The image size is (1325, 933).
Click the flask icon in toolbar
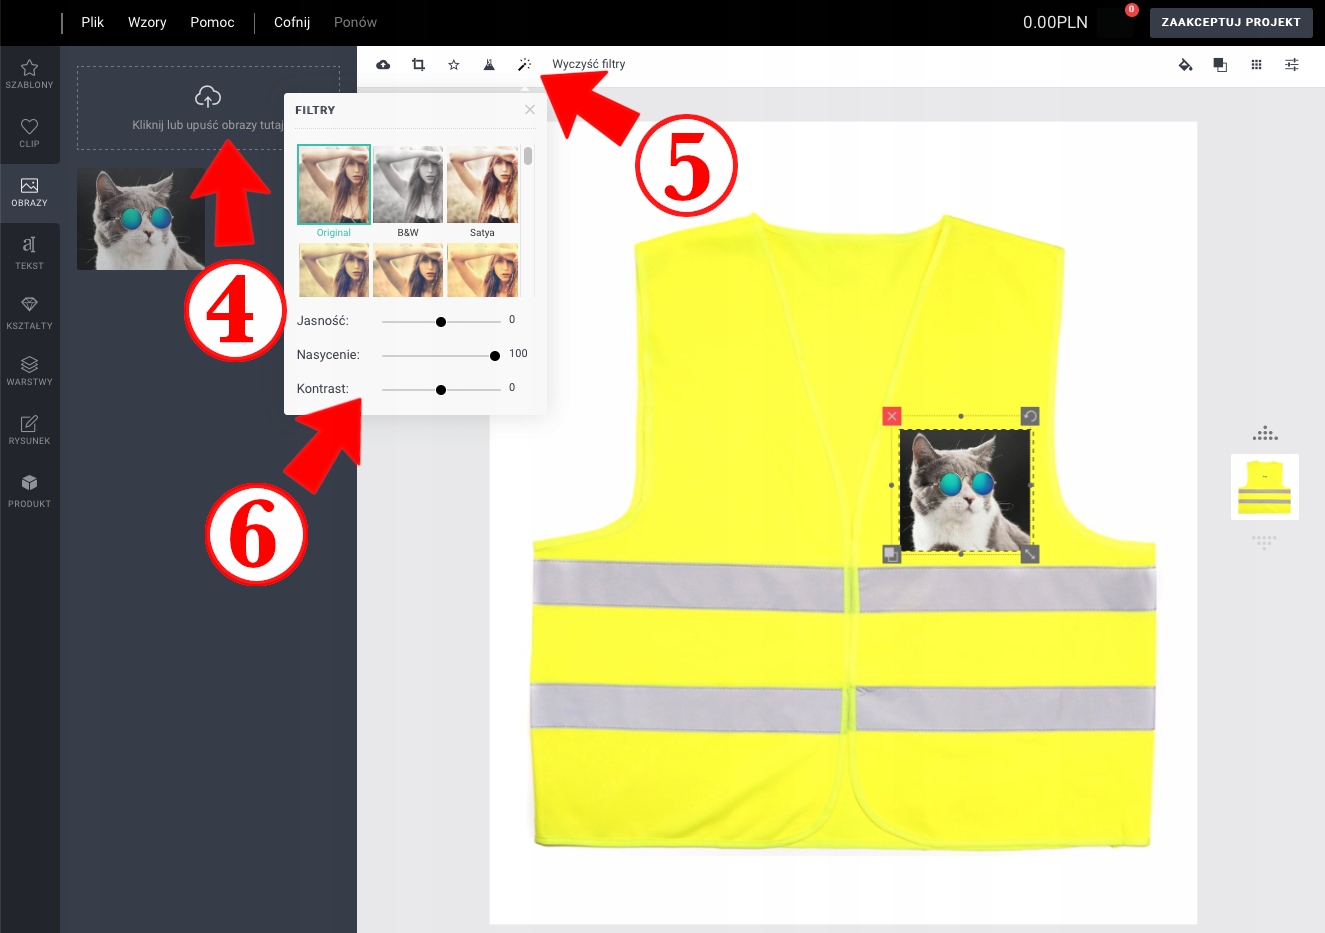[x=489, y=65]
